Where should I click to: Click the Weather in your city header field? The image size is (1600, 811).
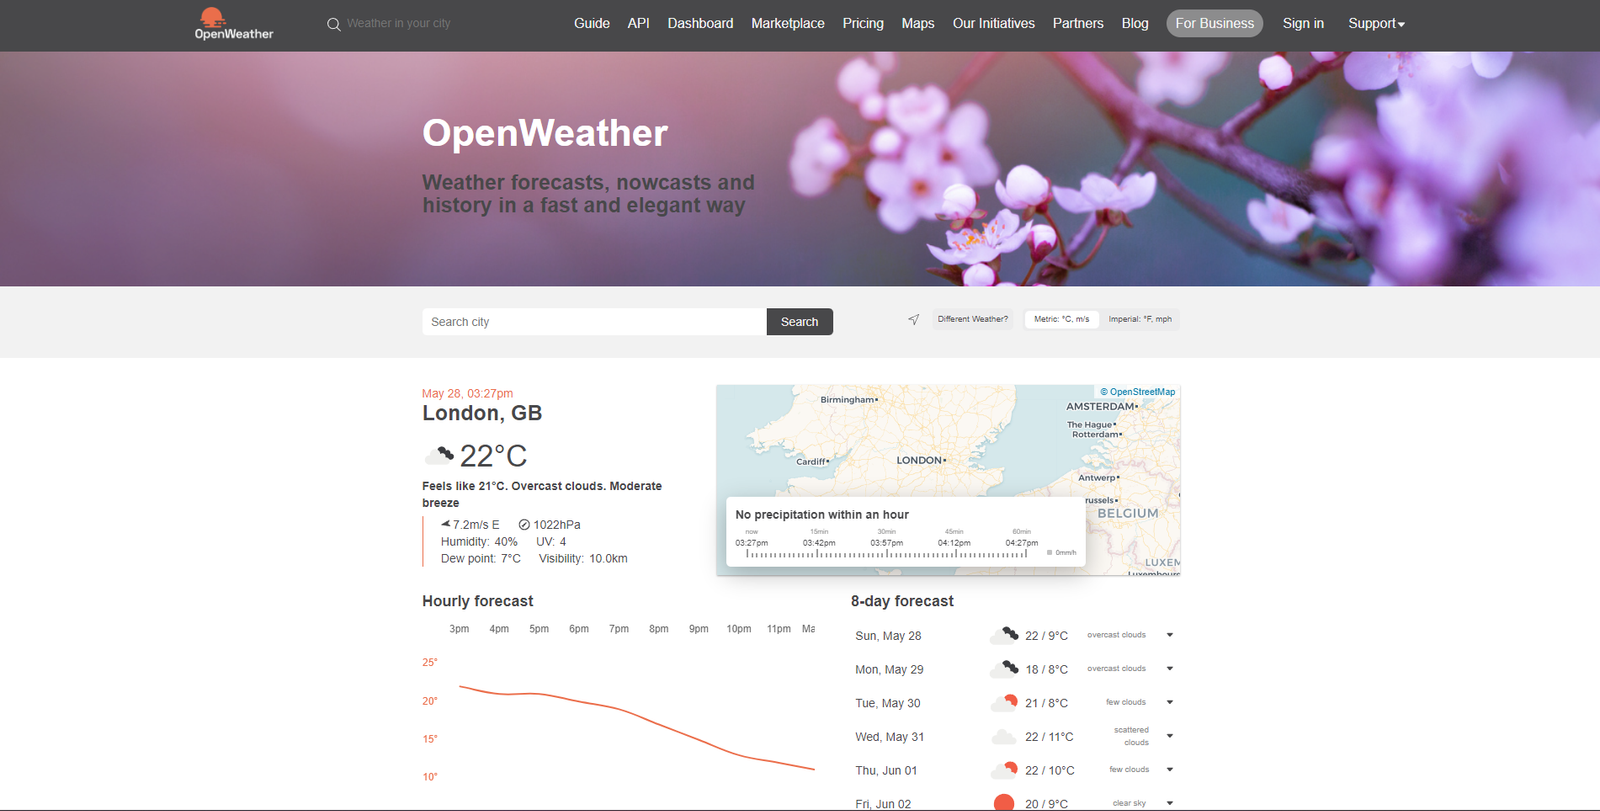(x=399, y=24)
